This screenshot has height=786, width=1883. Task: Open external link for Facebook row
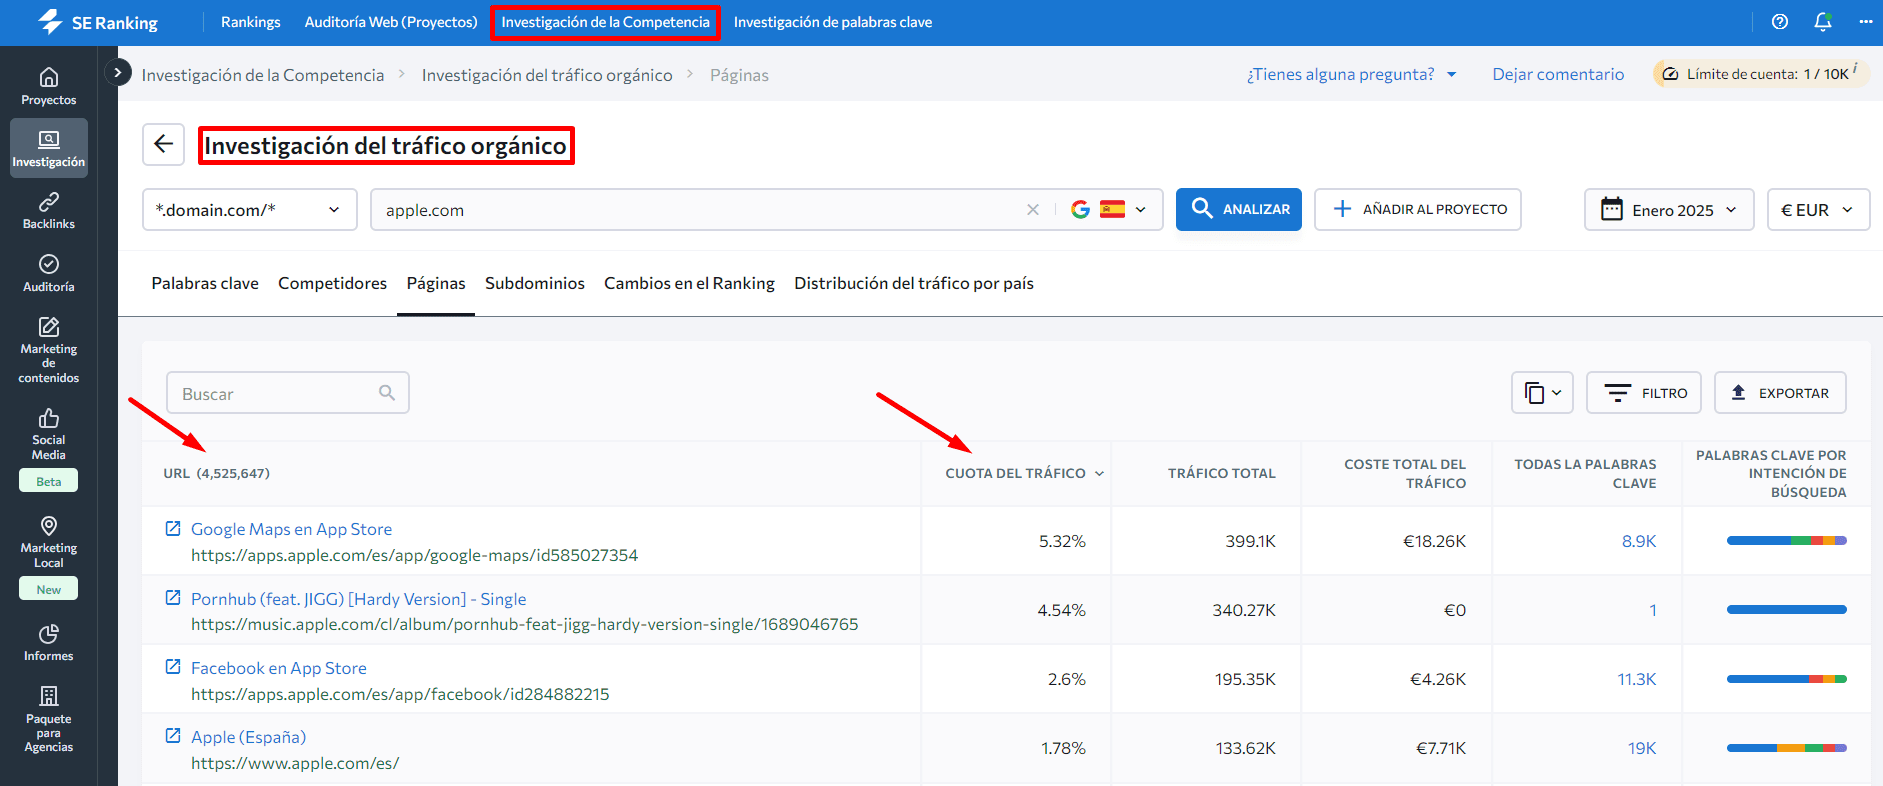click(x=173, y=667)
